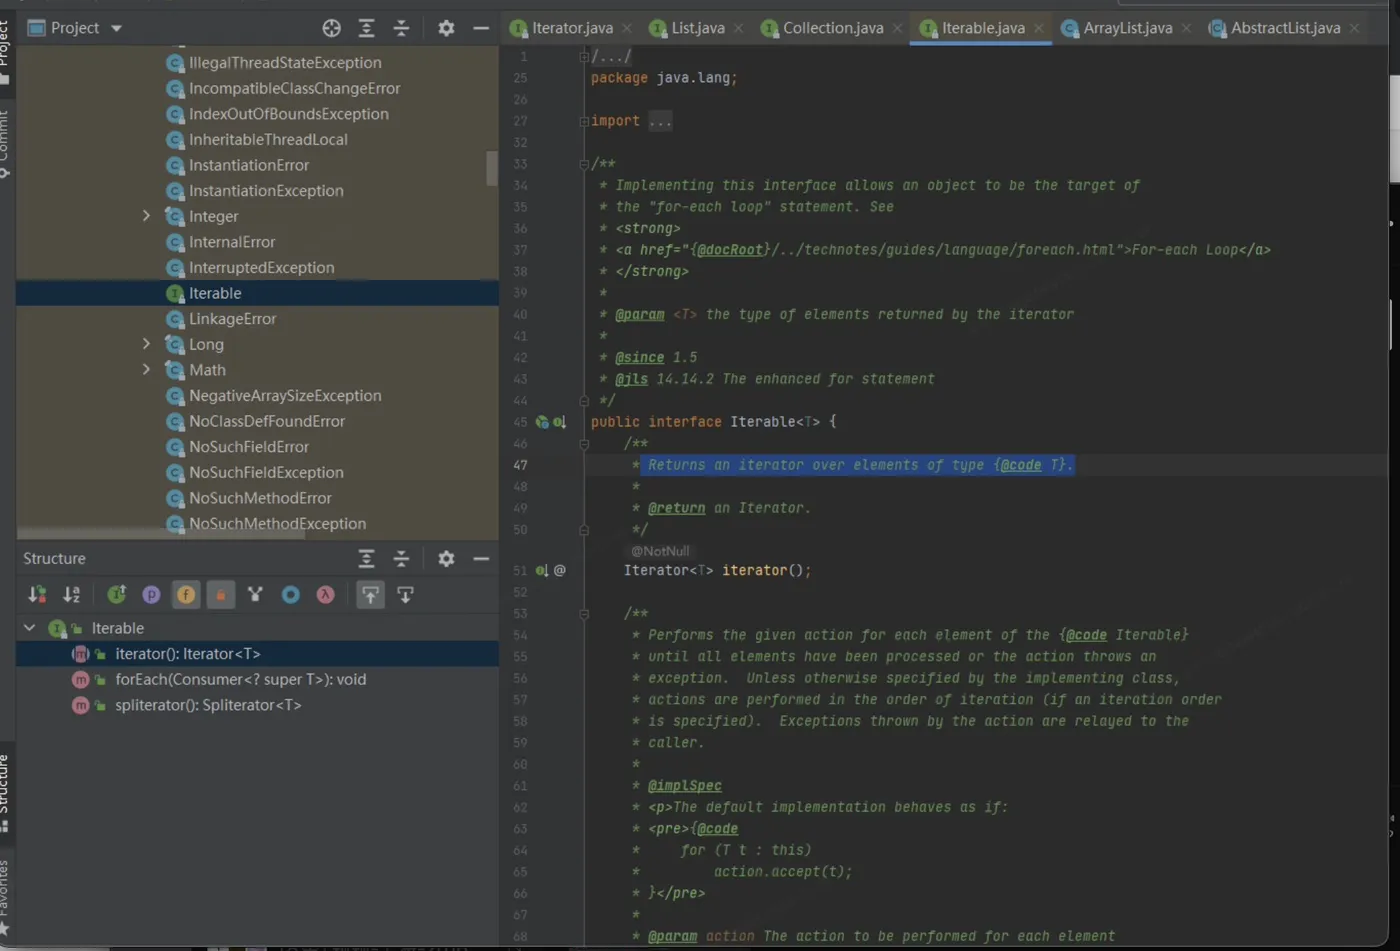Click gutter icon beside iterator() line 51
This screenshot has height=951, width=1400.
541,571
